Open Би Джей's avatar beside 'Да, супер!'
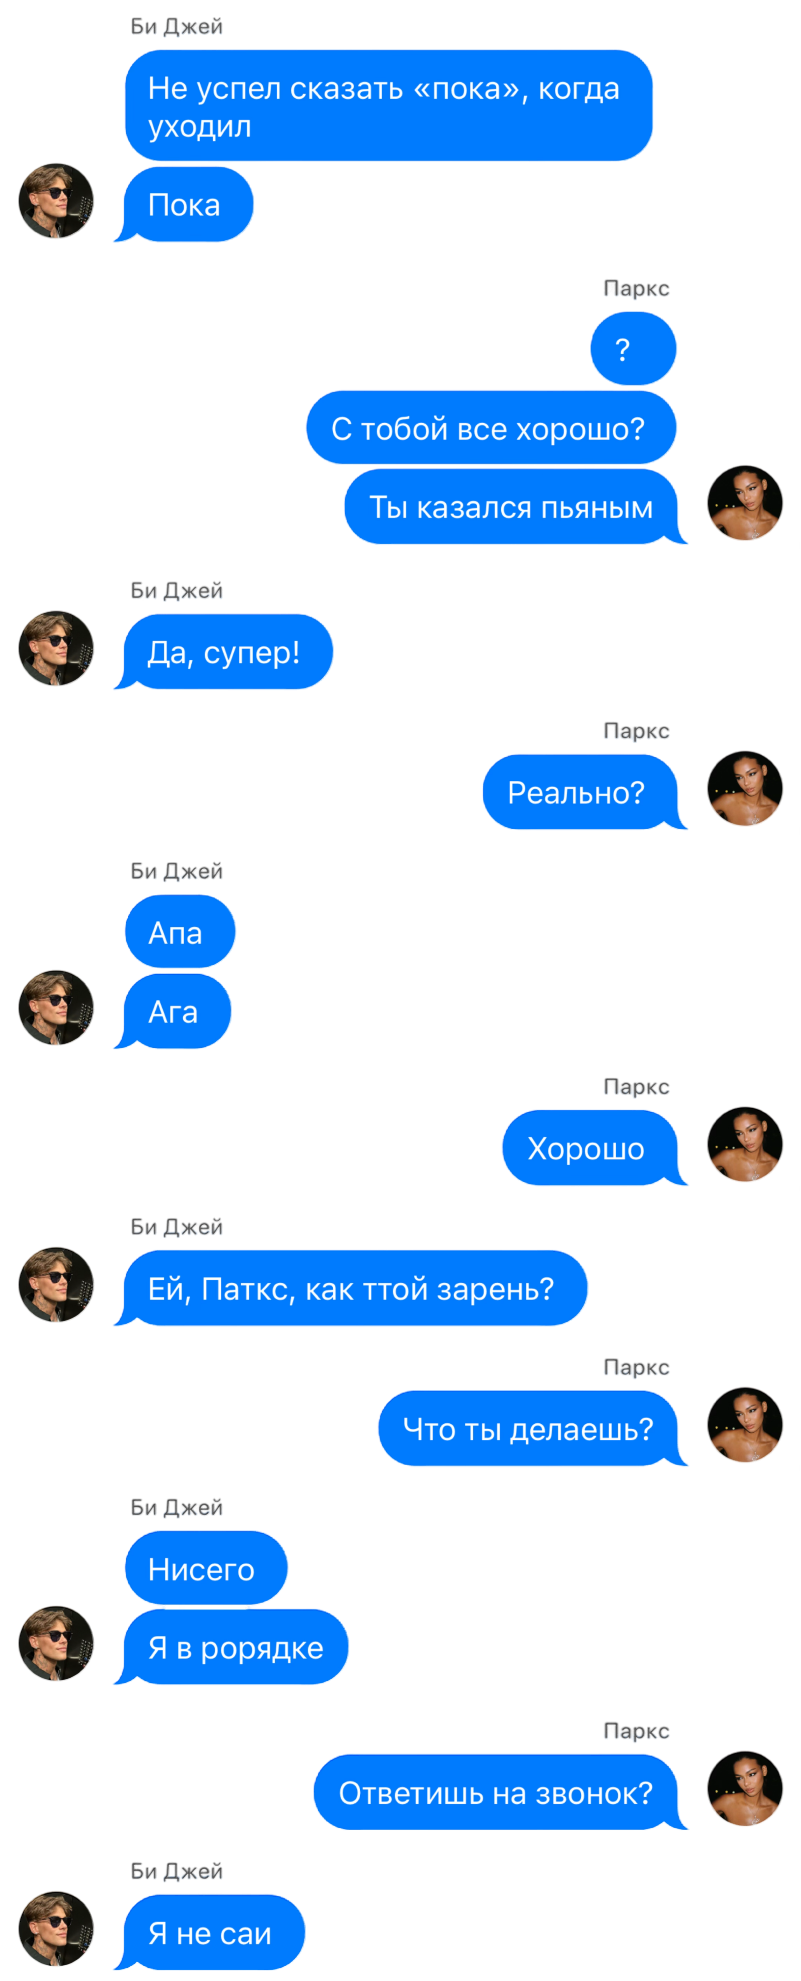 click(56, 648)
